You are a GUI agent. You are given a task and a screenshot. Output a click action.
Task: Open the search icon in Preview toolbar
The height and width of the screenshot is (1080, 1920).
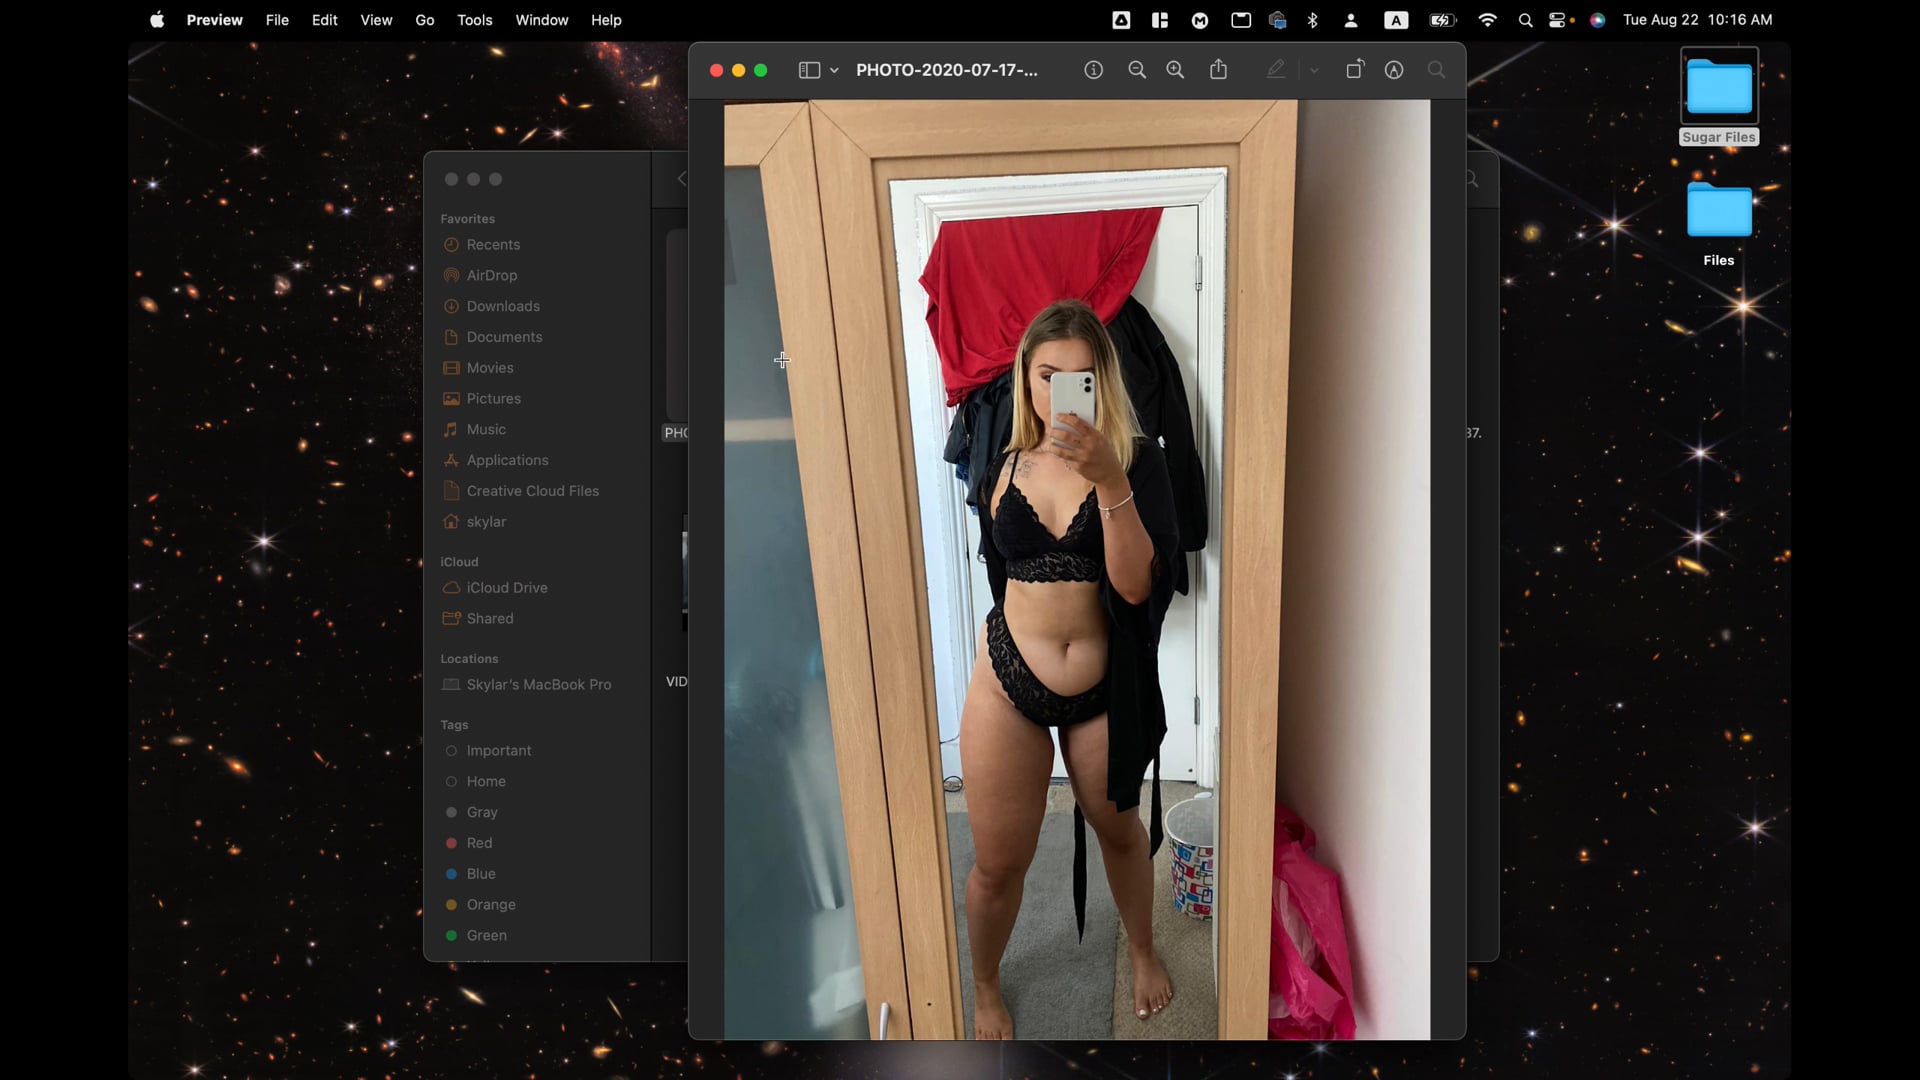tap(1436, 70)
